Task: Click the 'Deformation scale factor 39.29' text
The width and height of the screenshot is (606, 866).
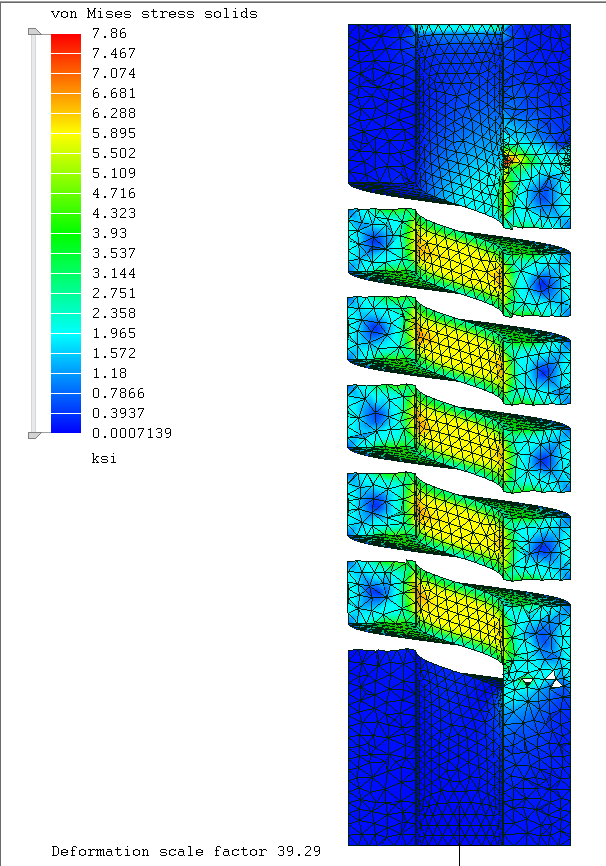Action: tap(186, 851)
